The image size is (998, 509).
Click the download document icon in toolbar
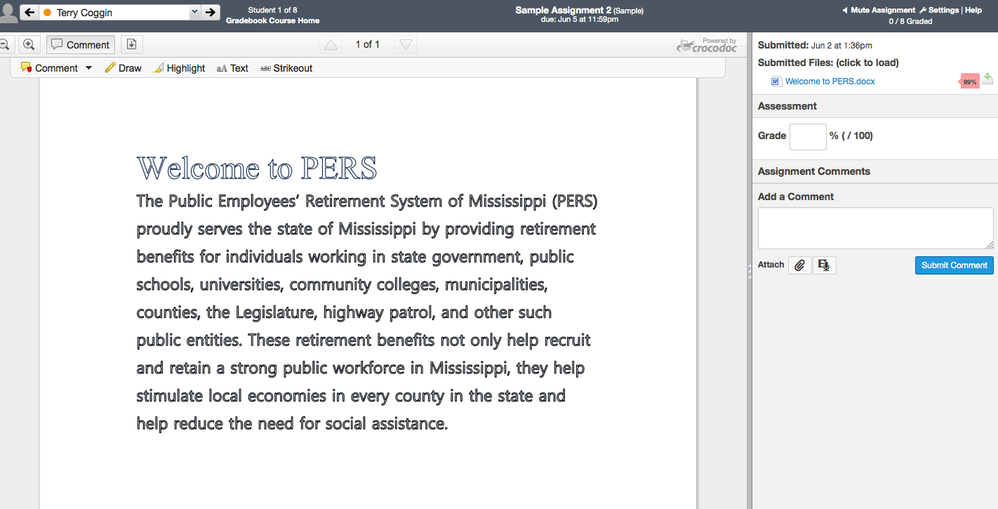pos(132,45)
